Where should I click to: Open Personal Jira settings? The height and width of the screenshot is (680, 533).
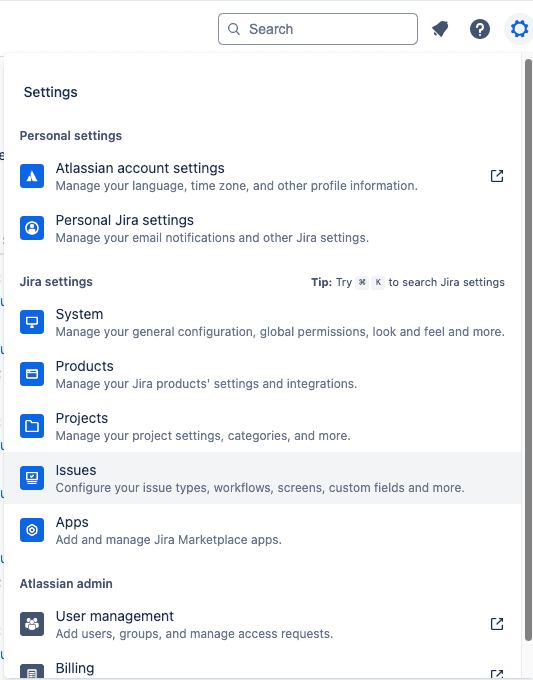coord(262,228)
